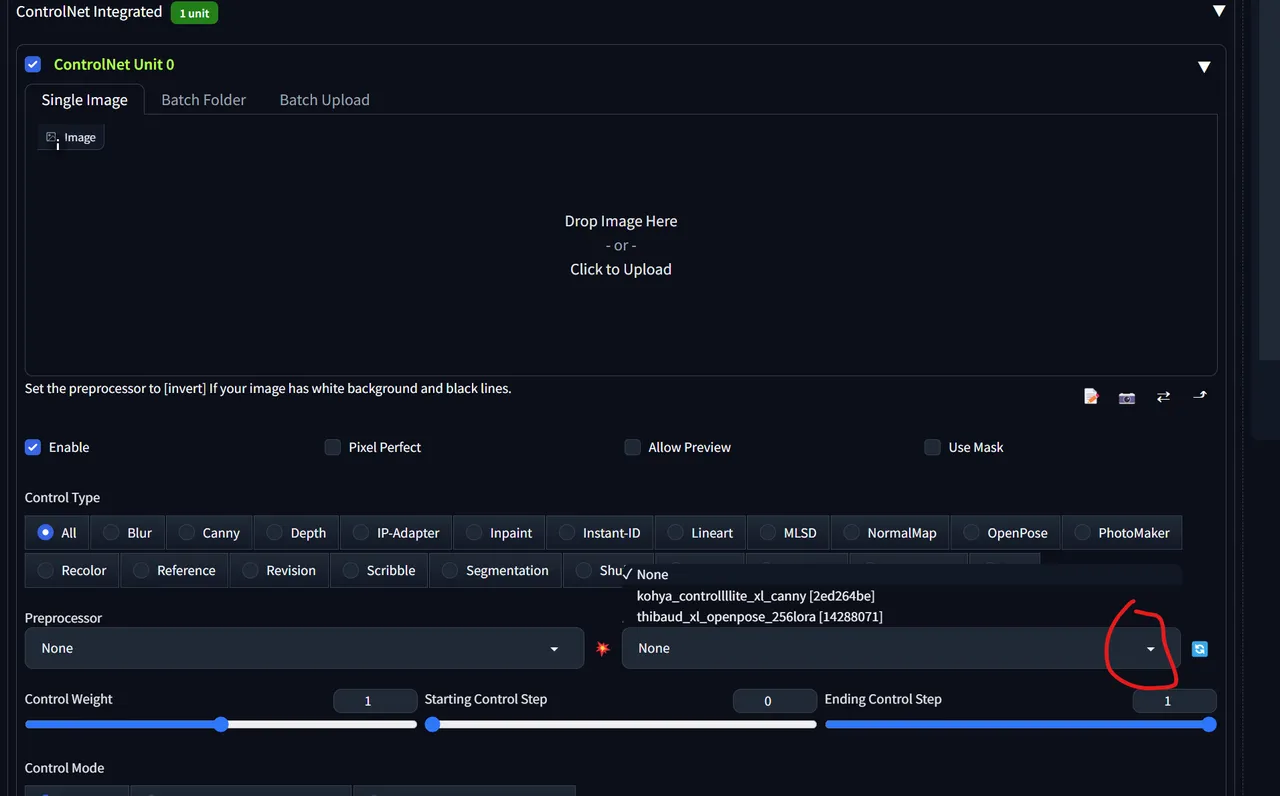Viewport: 1280px width, 796px height.
Task: Check the Allow Preview option
Action: click(632, 447)
